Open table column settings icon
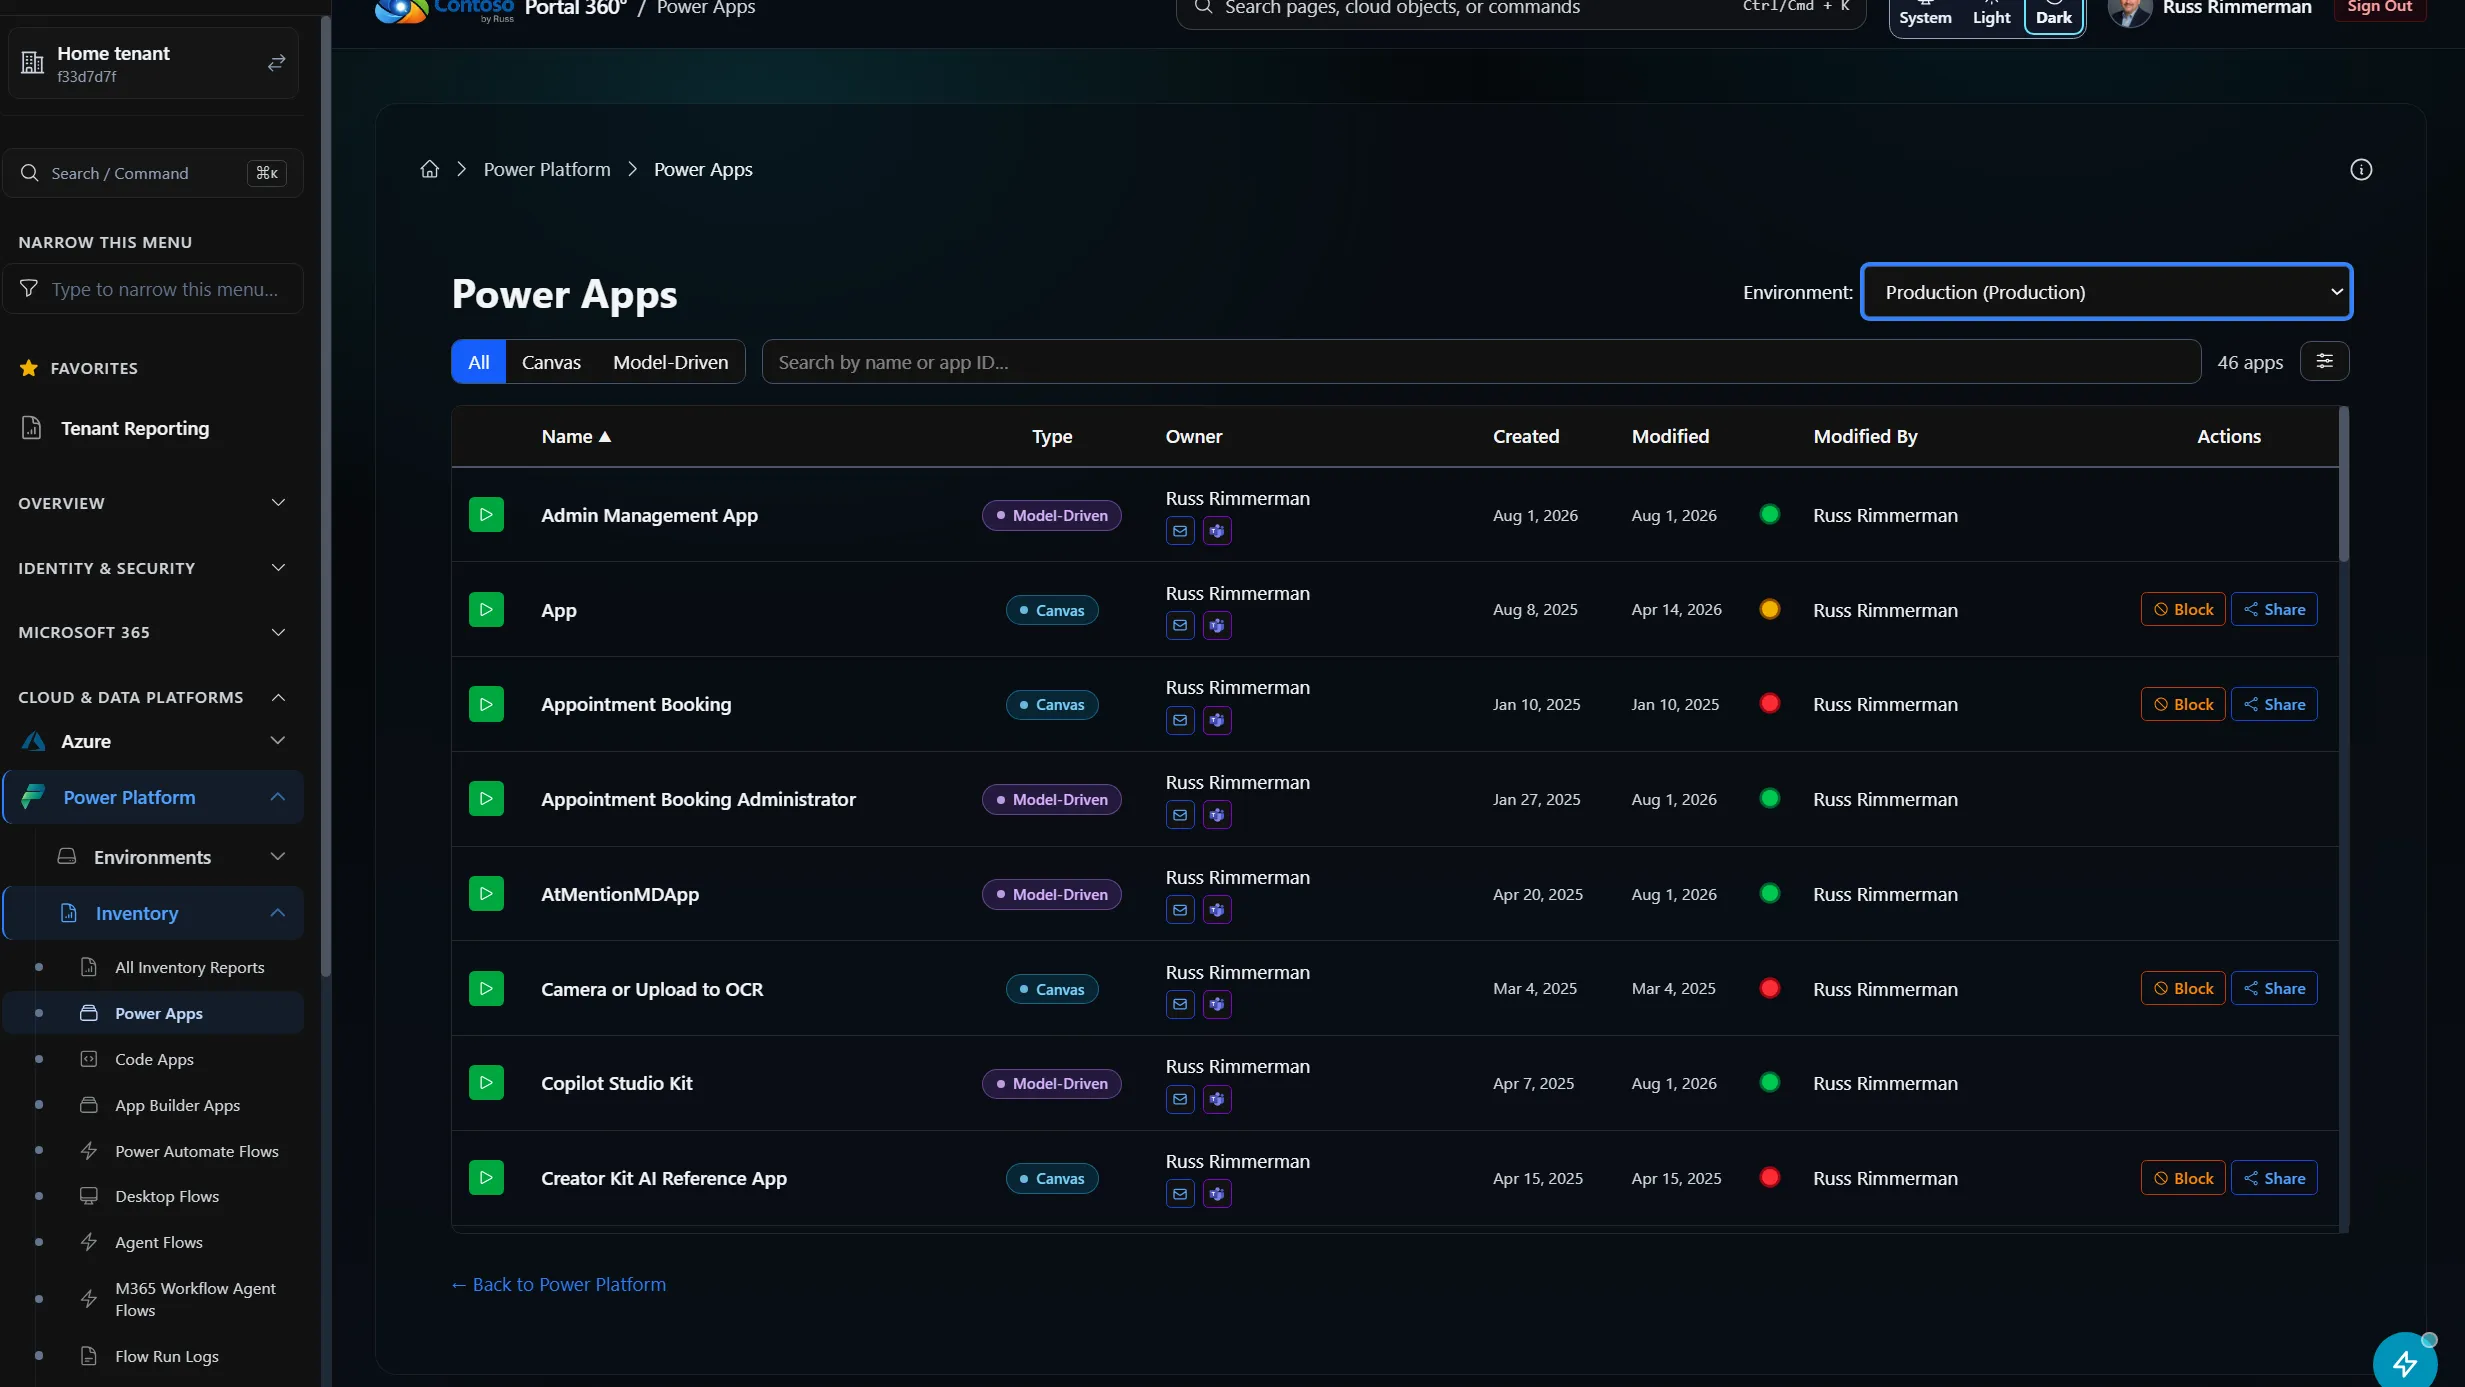Viewport: 2465px width, 1387px height. (2325, 361)
